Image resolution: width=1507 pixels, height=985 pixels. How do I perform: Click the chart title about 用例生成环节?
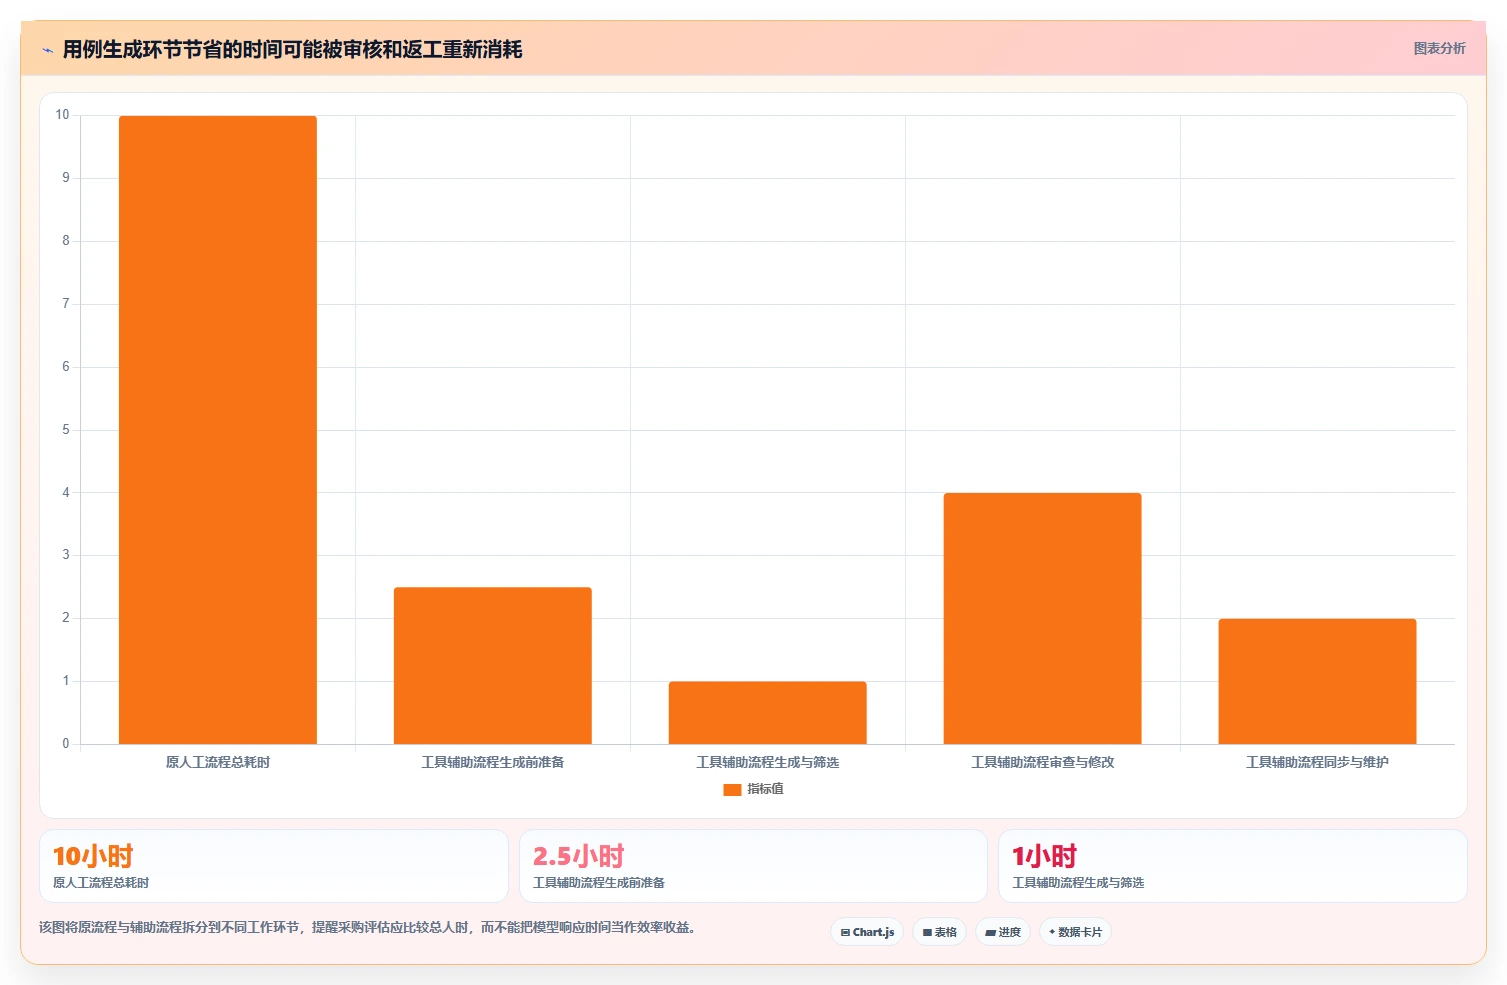[292, 49]
